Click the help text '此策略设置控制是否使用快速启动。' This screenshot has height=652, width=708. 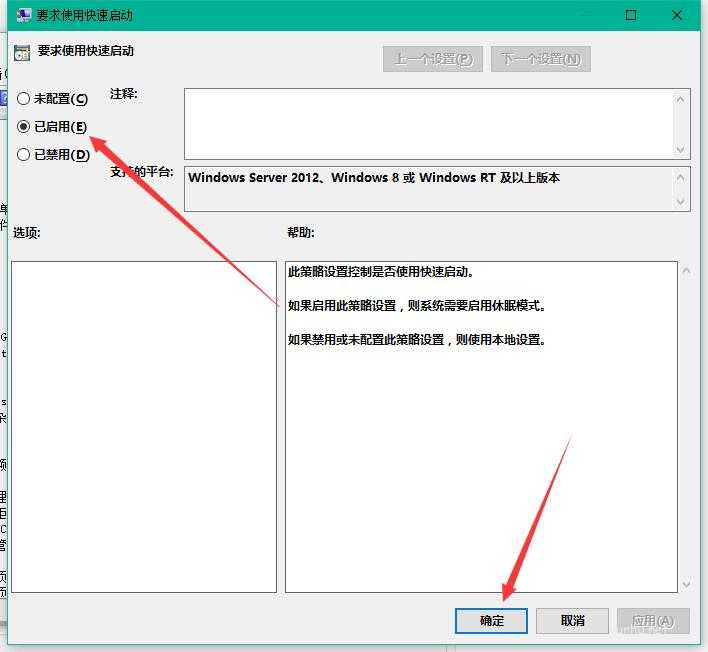(381, 272)
